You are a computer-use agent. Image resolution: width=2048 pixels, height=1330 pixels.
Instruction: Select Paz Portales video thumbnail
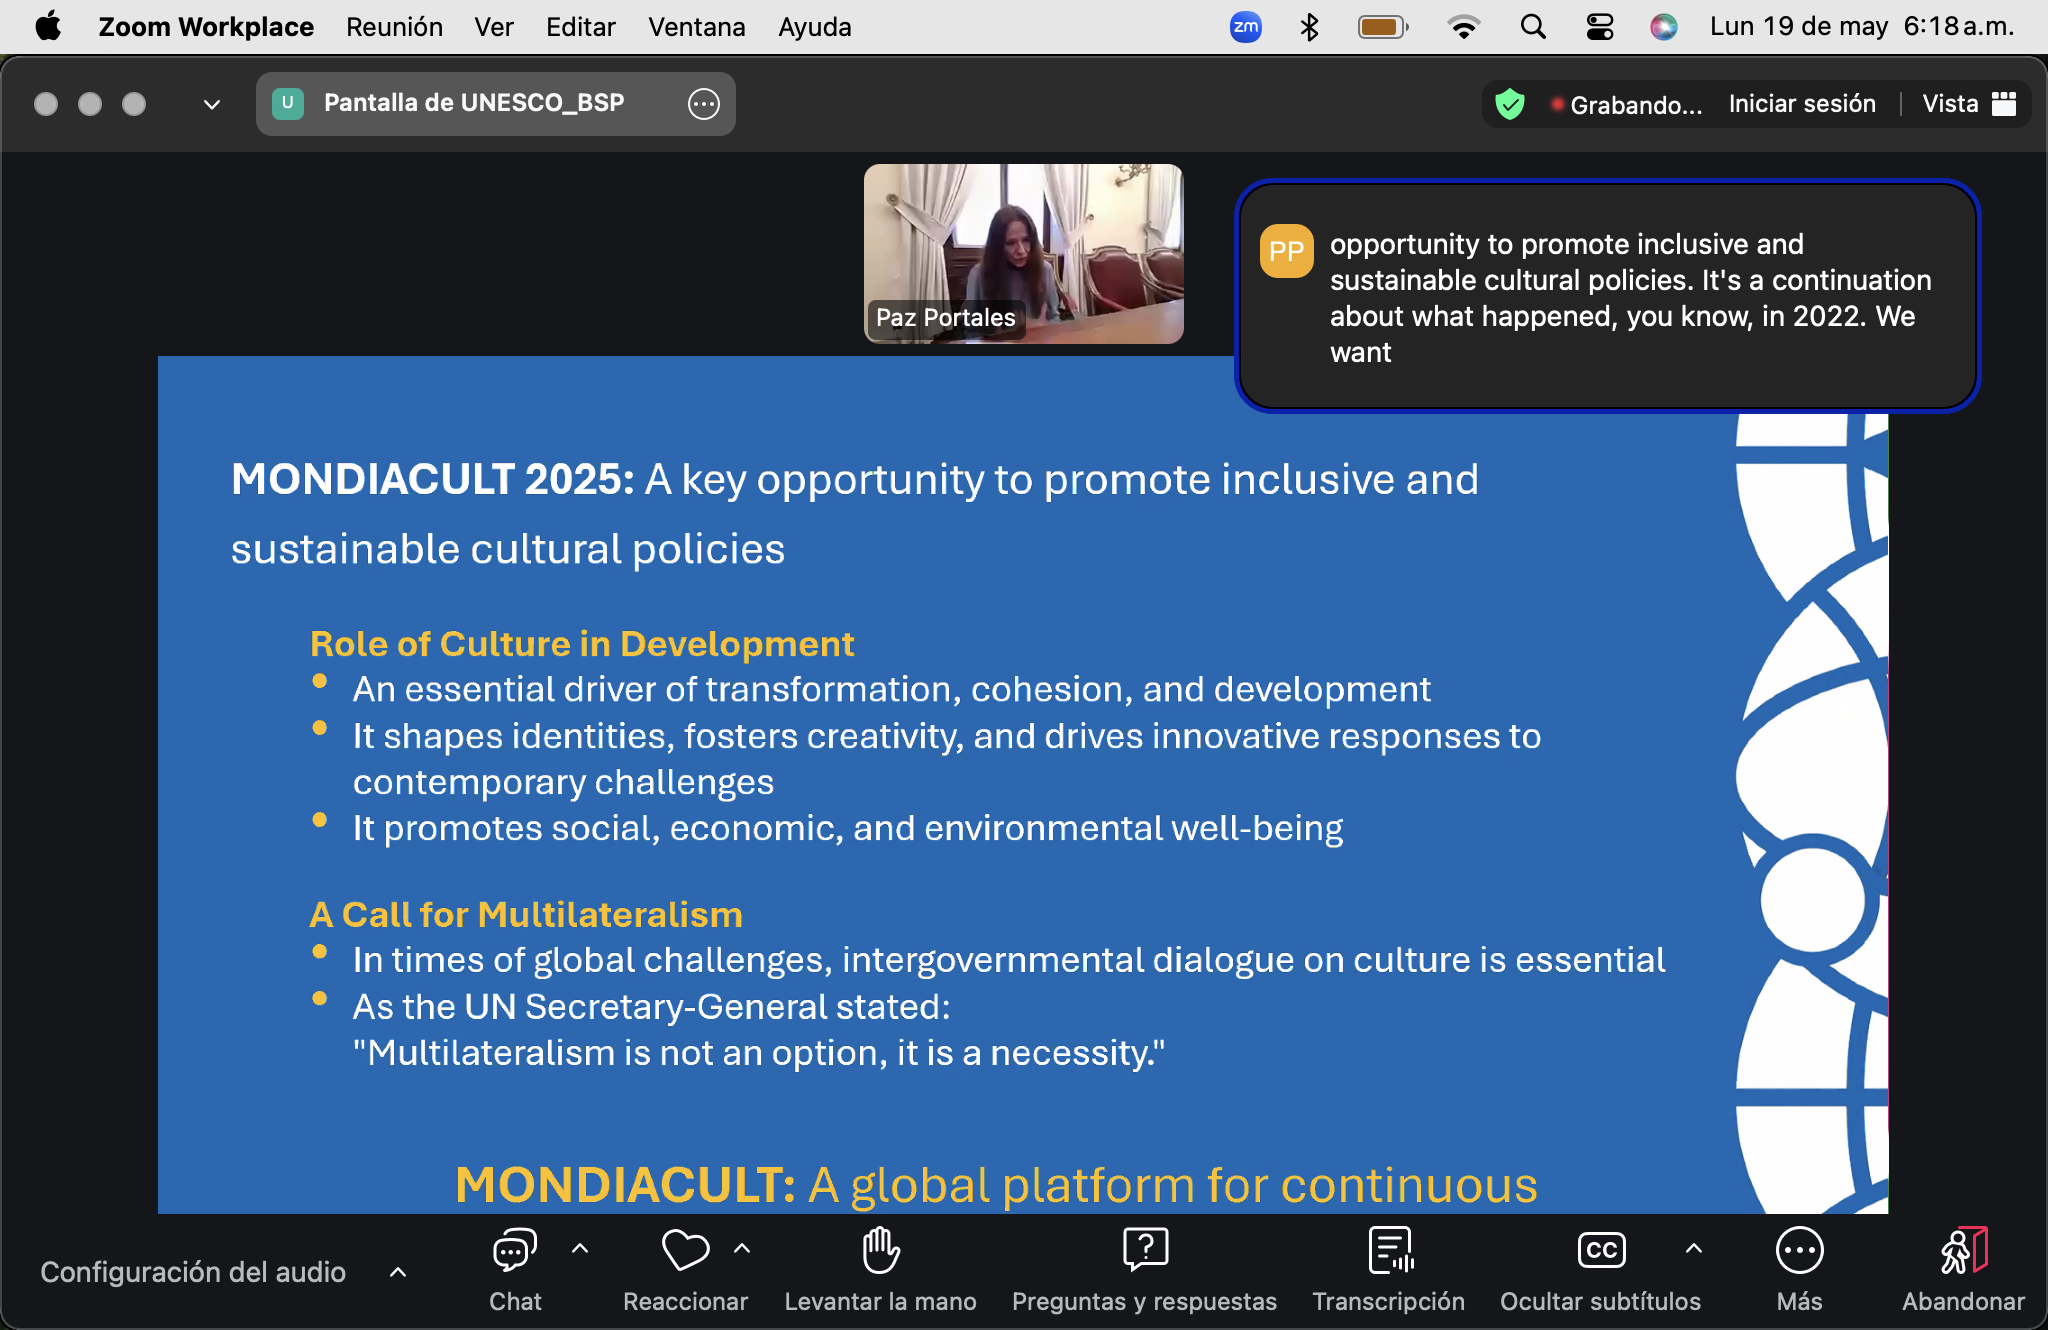click(x=1023, y=253)
